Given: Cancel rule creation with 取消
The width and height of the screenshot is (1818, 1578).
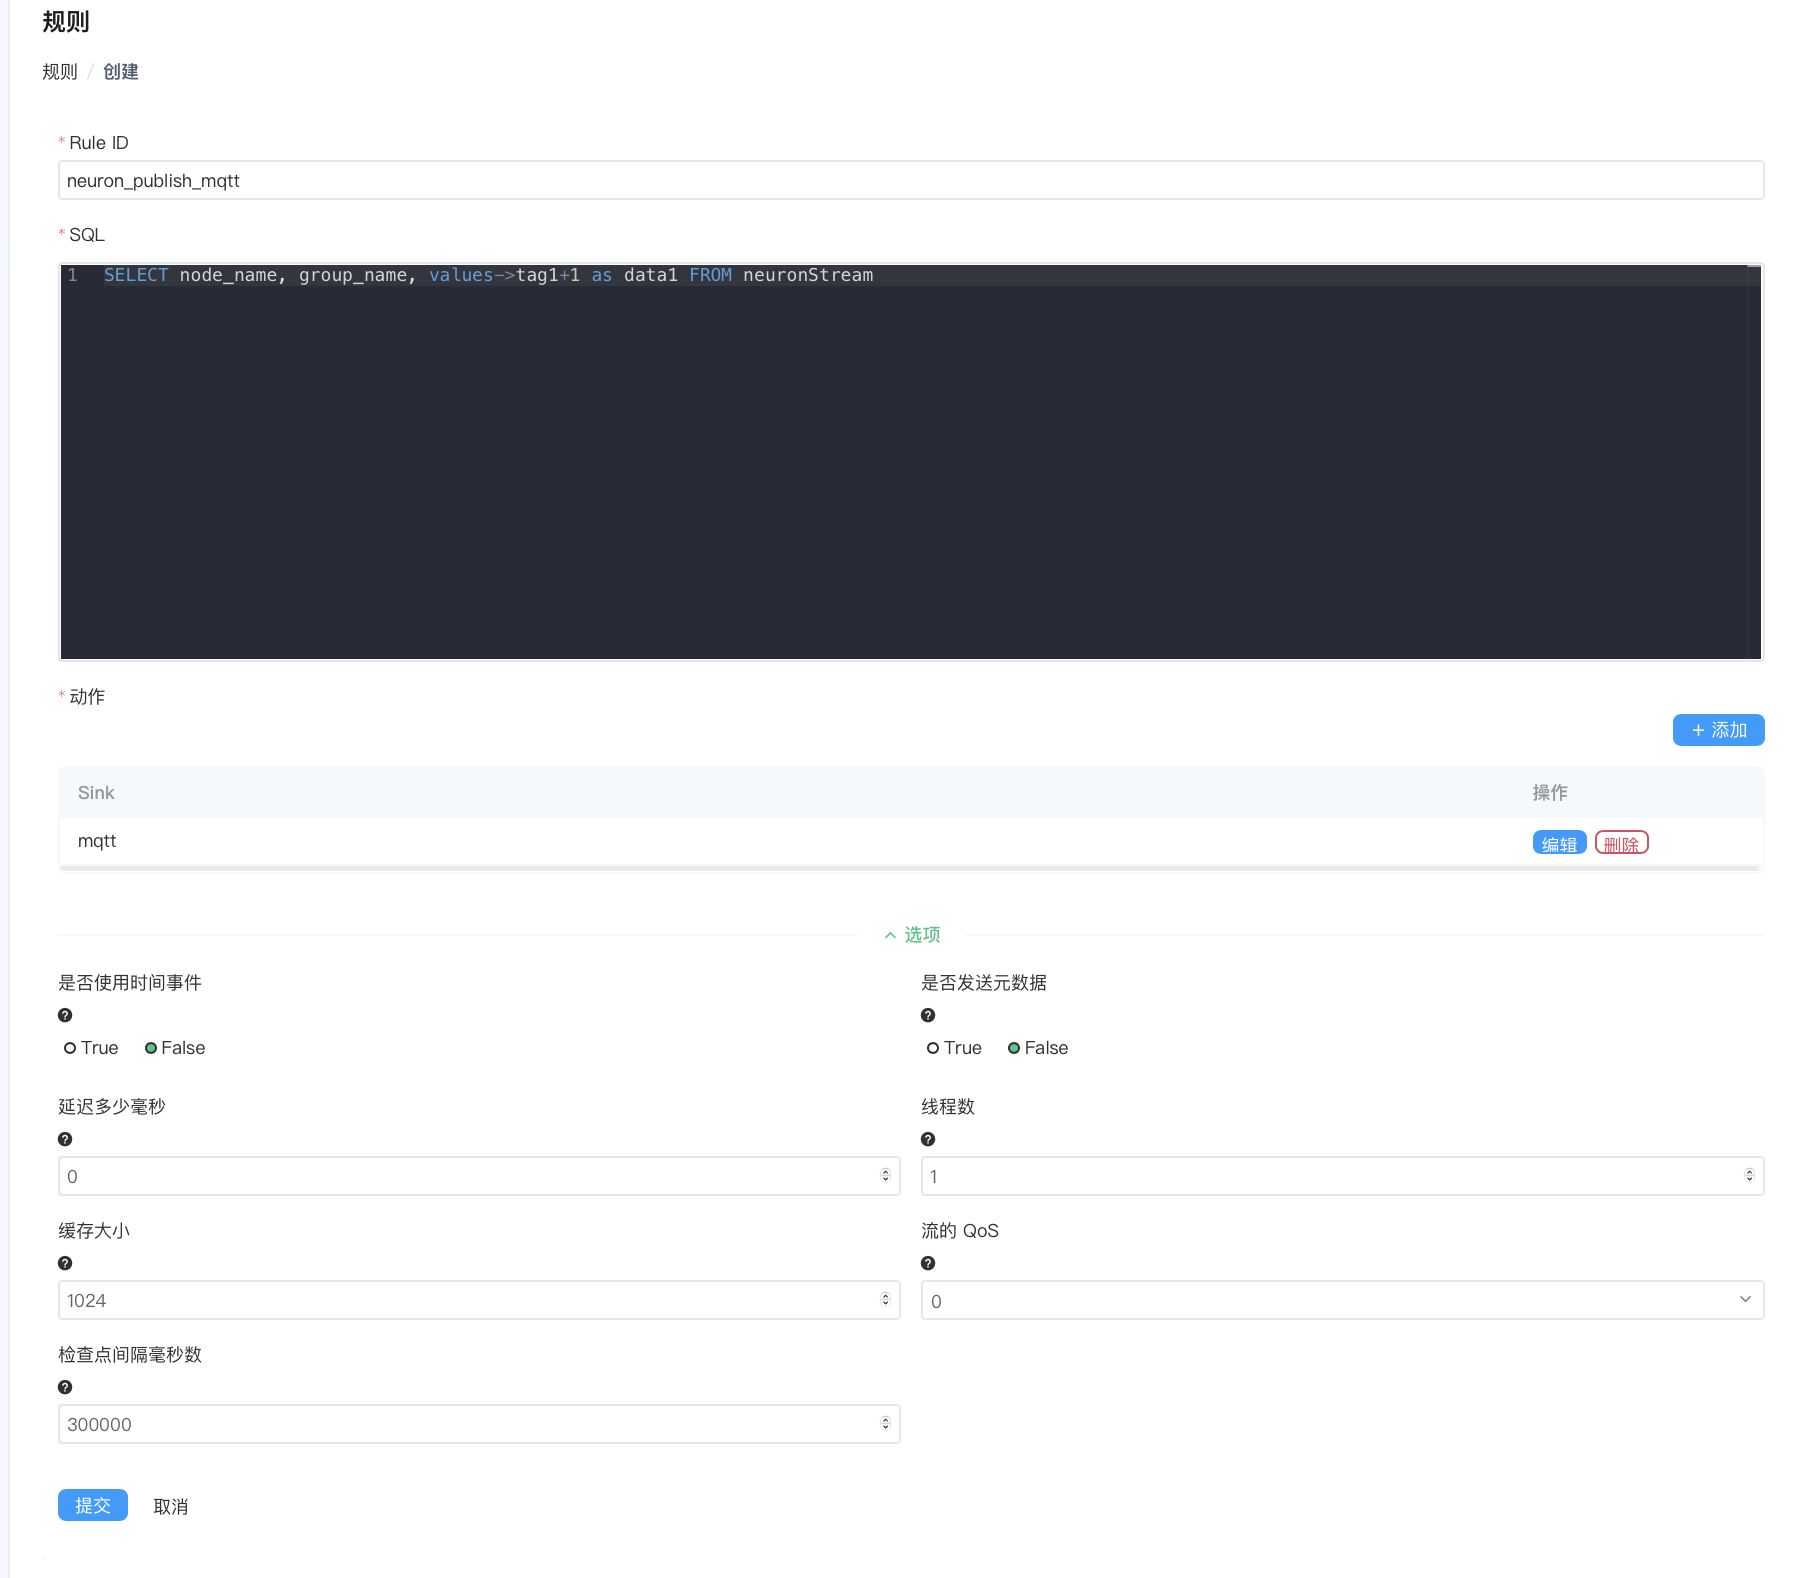Looking at the screenshot, I should [x=171, y=1506].
